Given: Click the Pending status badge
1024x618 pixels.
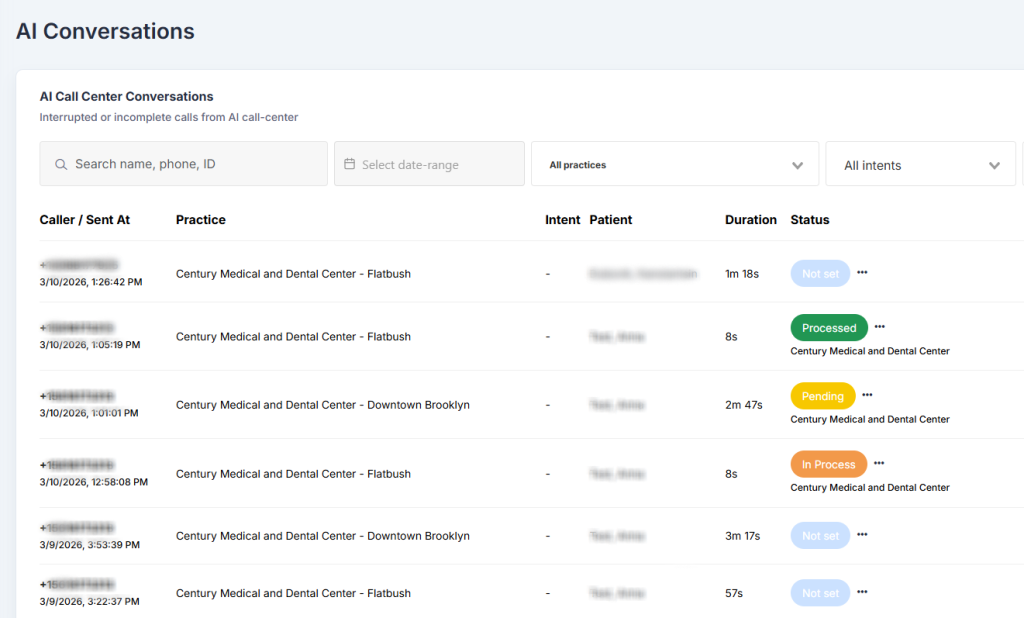Looking at the screenshot, I should pos(822,395).
